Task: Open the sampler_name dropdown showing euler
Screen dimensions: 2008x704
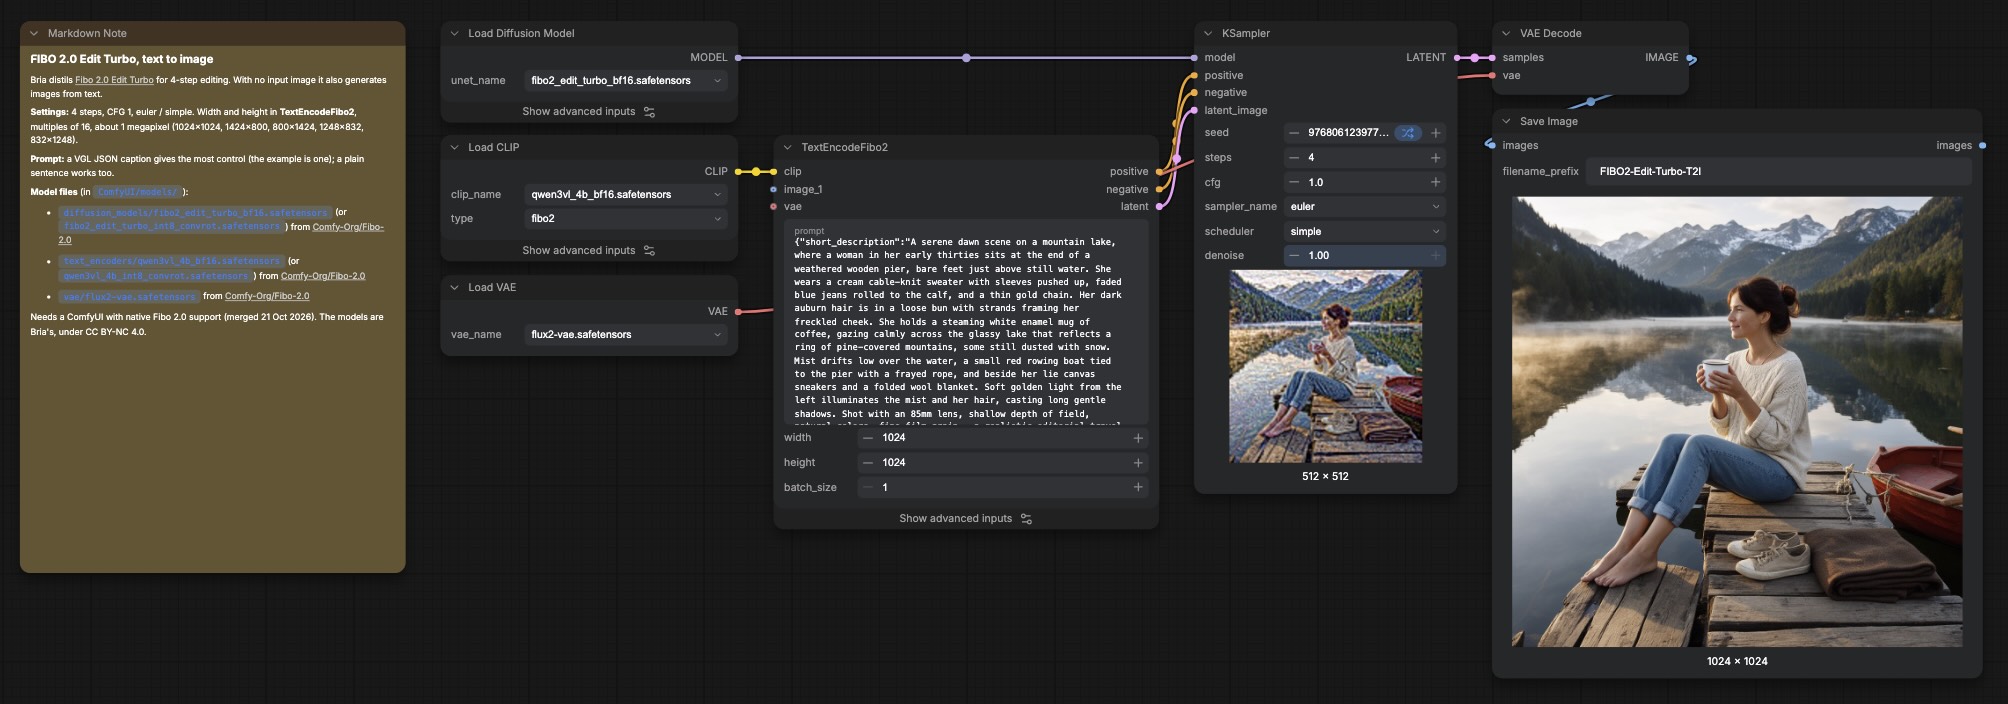Action: click(1365, 206)
